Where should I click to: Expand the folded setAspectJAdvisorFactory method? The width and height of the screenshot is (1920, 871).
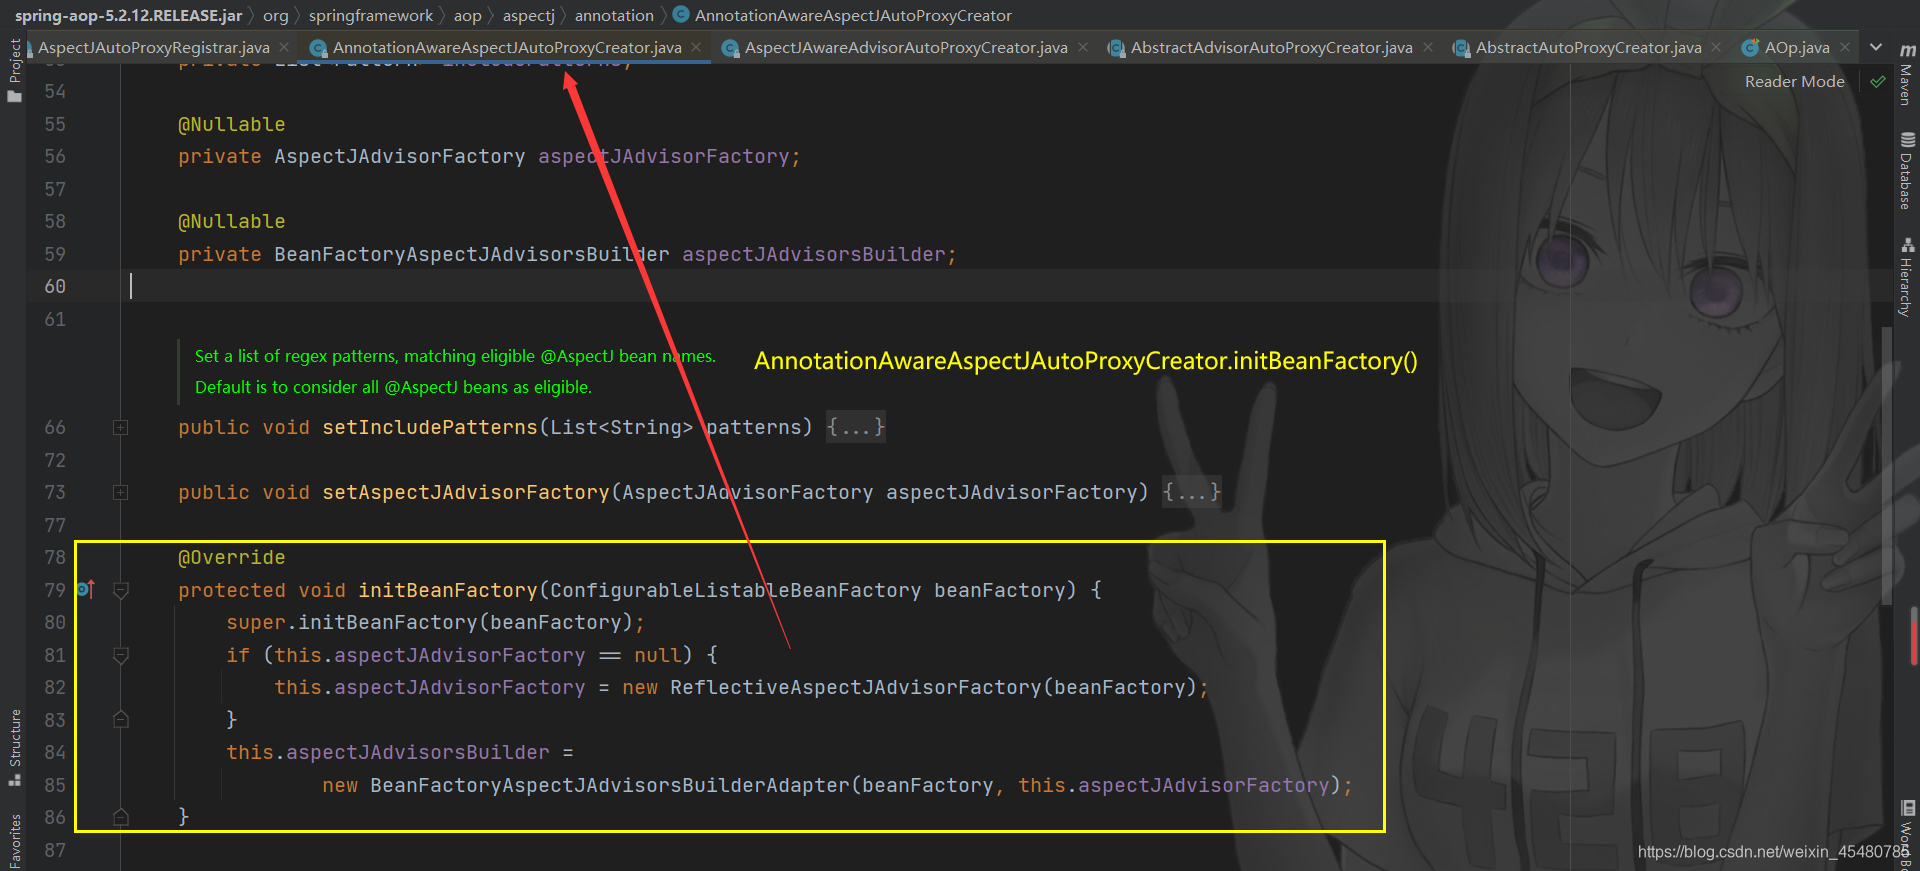click(120, 493)
